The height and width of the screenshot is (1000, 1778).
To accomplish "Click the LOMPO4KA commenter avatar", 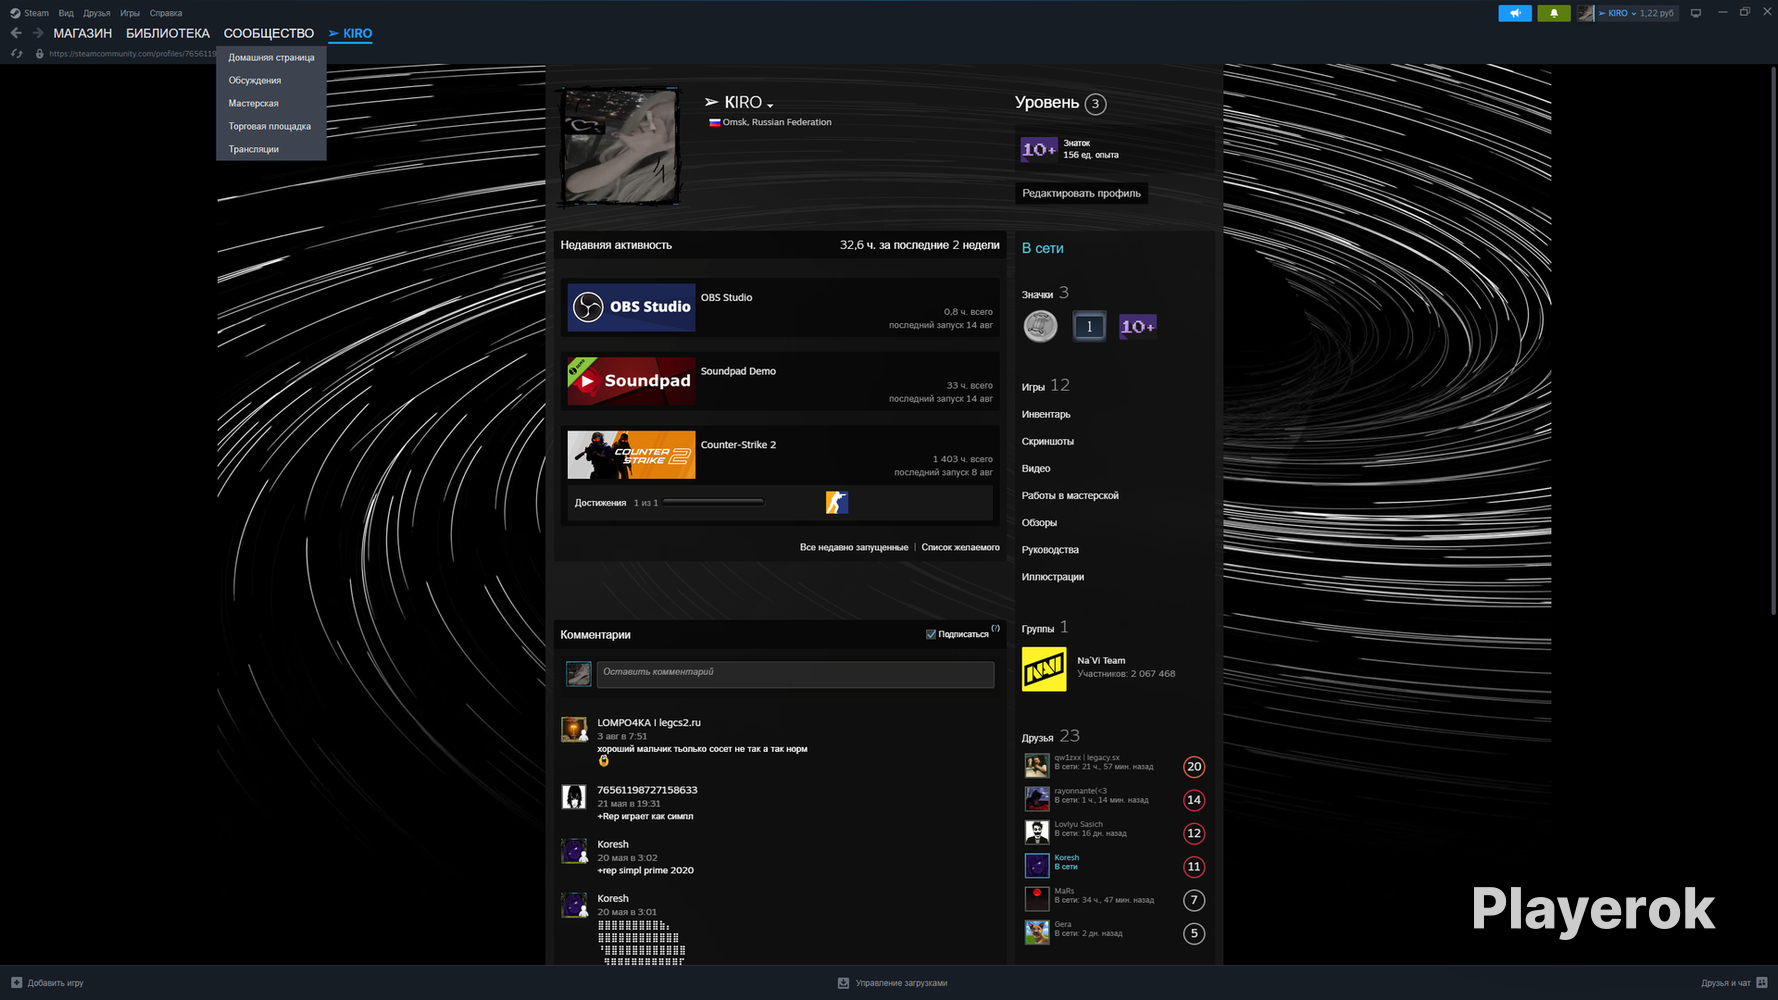I will tap(574, 730).
